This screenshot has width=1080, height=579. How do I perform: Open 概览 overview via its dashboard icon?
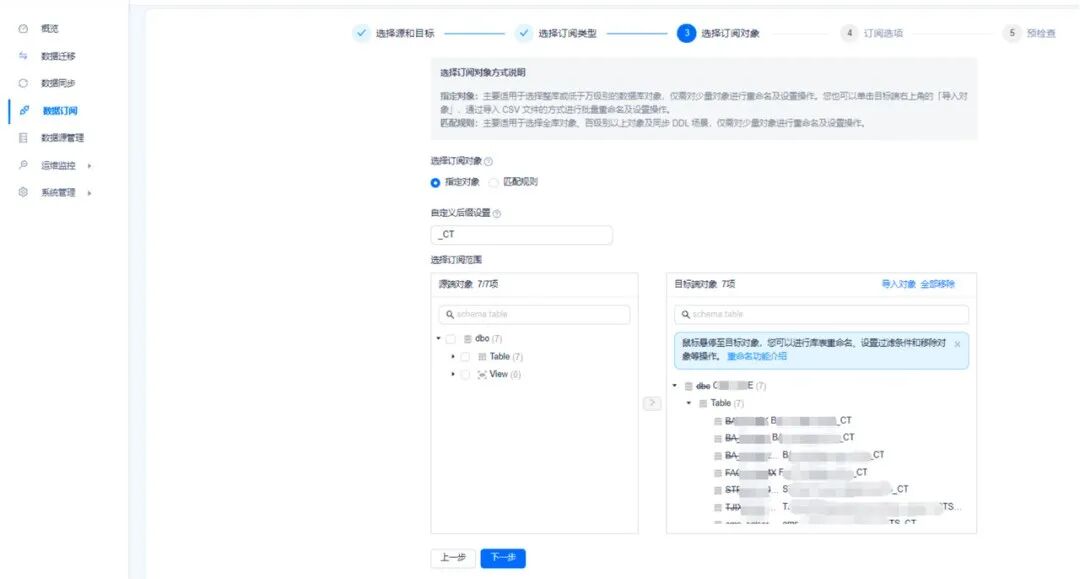[x=23, y=29]
